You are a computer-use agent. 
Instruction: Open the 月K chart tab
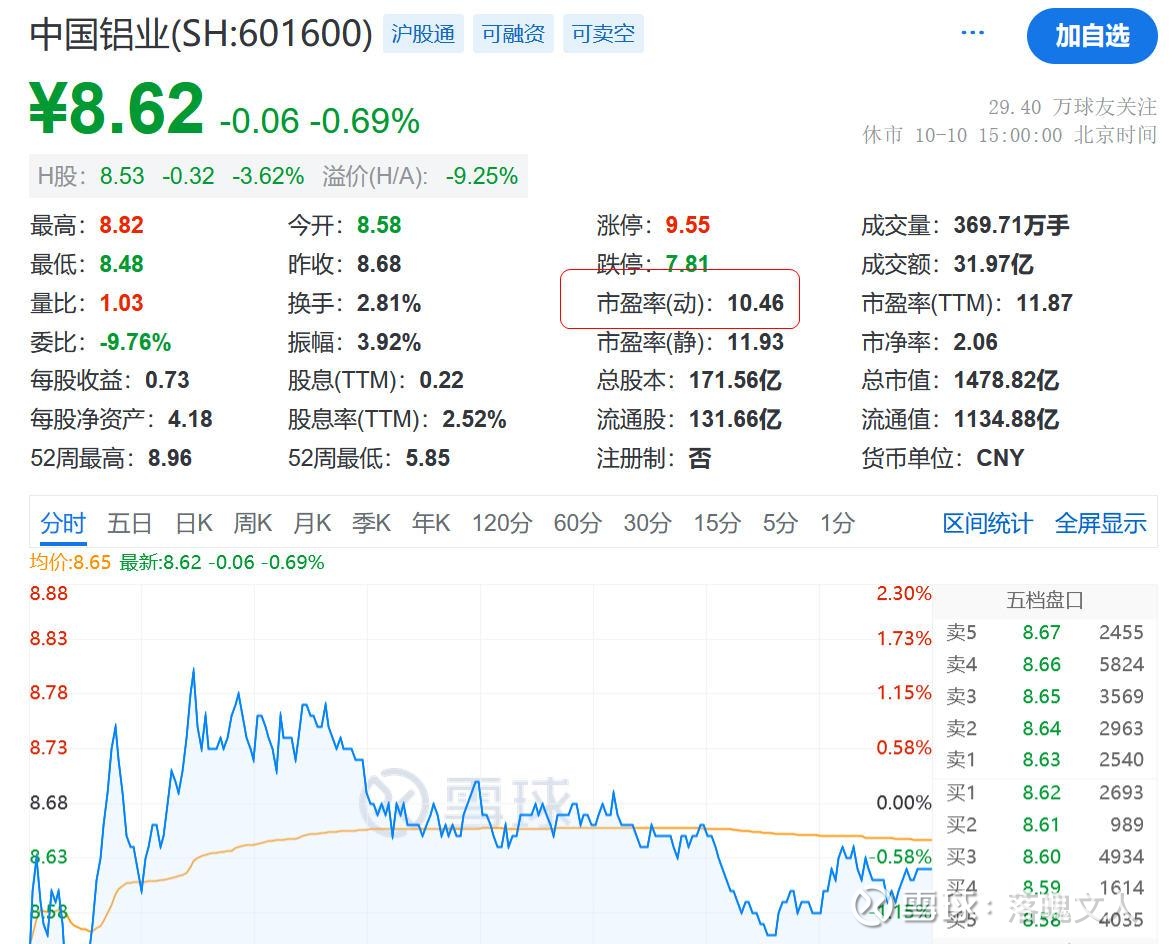pos(312,523)
